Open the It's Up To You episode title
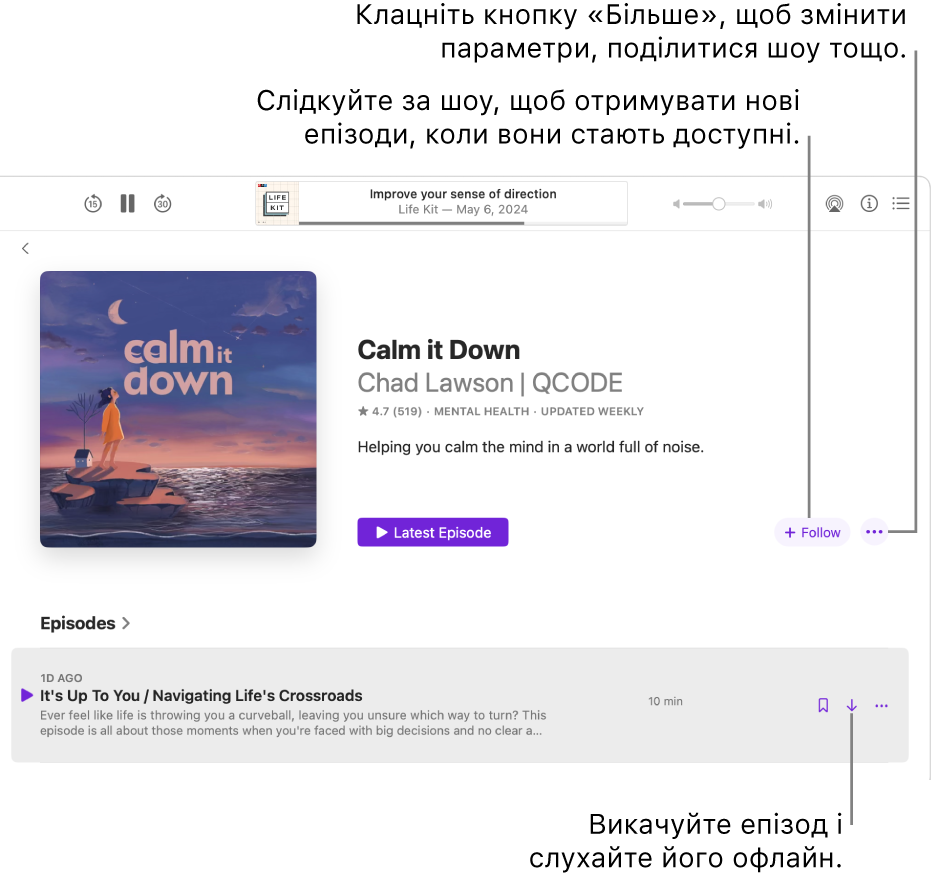Screen dimensions: 934x880 pos(201,695)
